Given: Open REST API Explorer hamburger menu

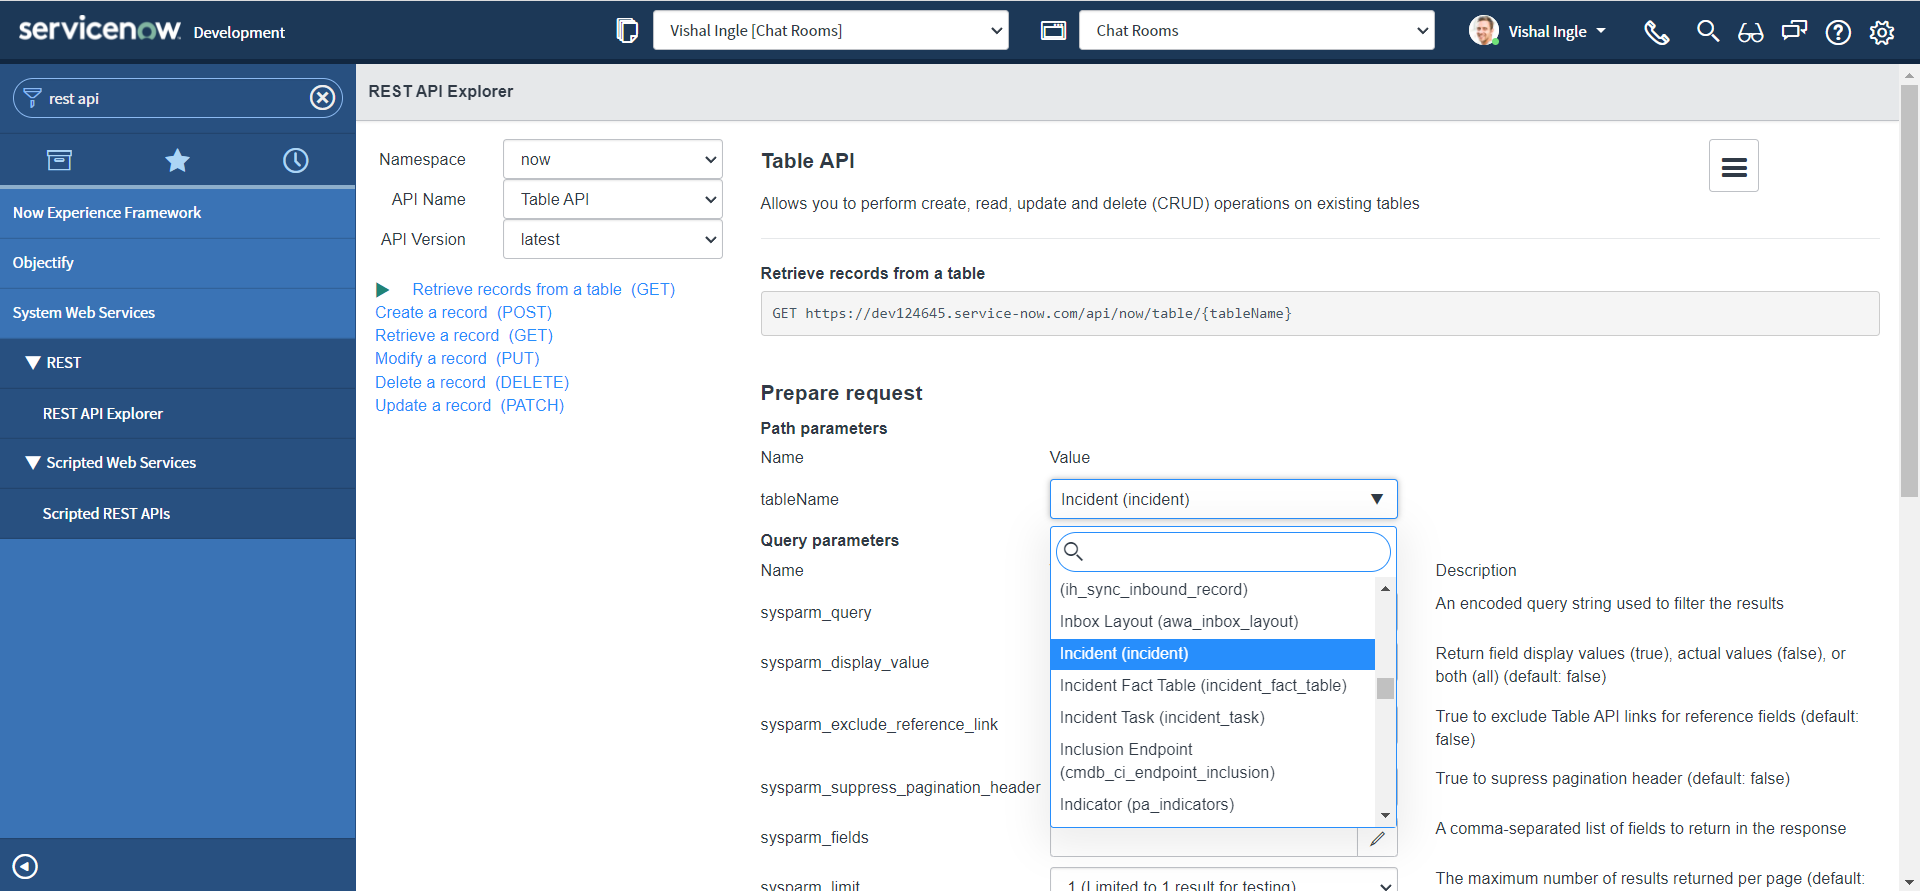Looking at the screenshot, I should coord(1734,166).
